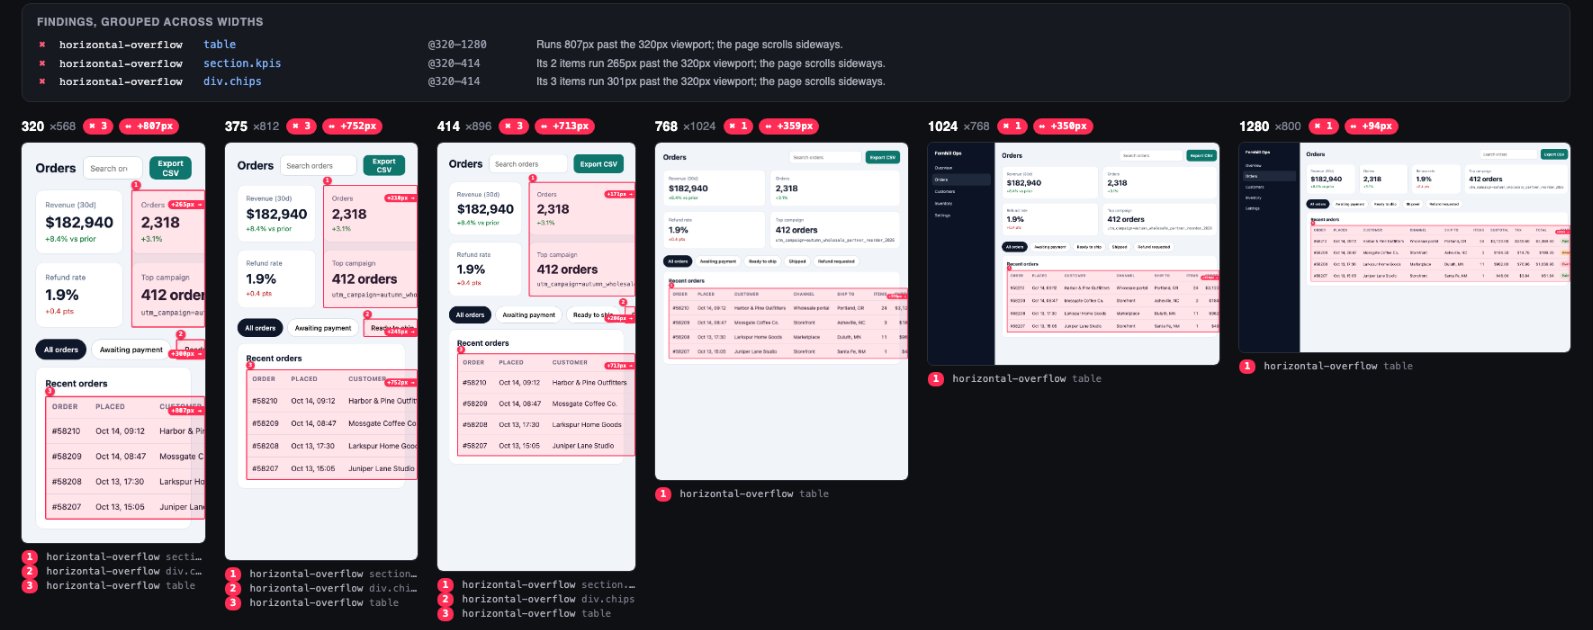Focus the search field in the 375 preview
This screenshot has width=1593, height=630.
pos(318,166)
